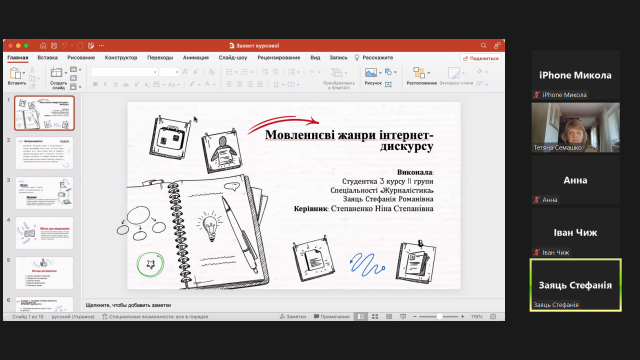Open the font name dropdown
This screenshot has height=360, width=640.
(x=155, y=72)
